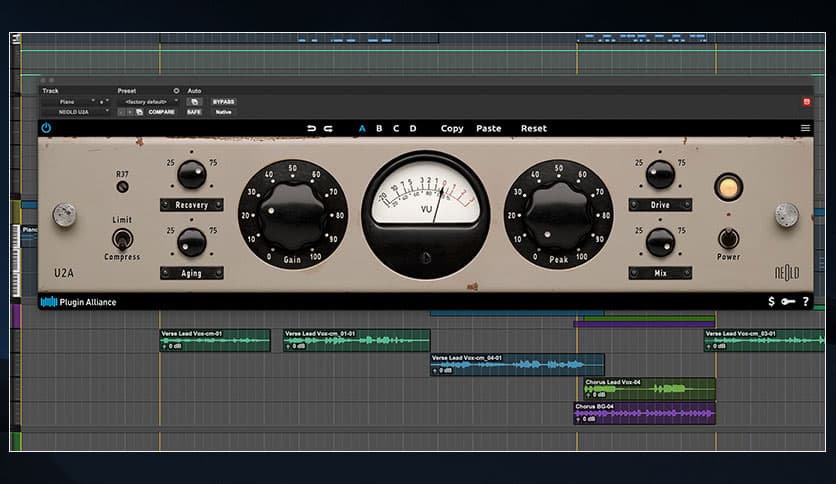Select the Verse Lead Vox-cm_03-01 clip
The width and height of the screenshot is (836, 484).
[x=765, y=340]
